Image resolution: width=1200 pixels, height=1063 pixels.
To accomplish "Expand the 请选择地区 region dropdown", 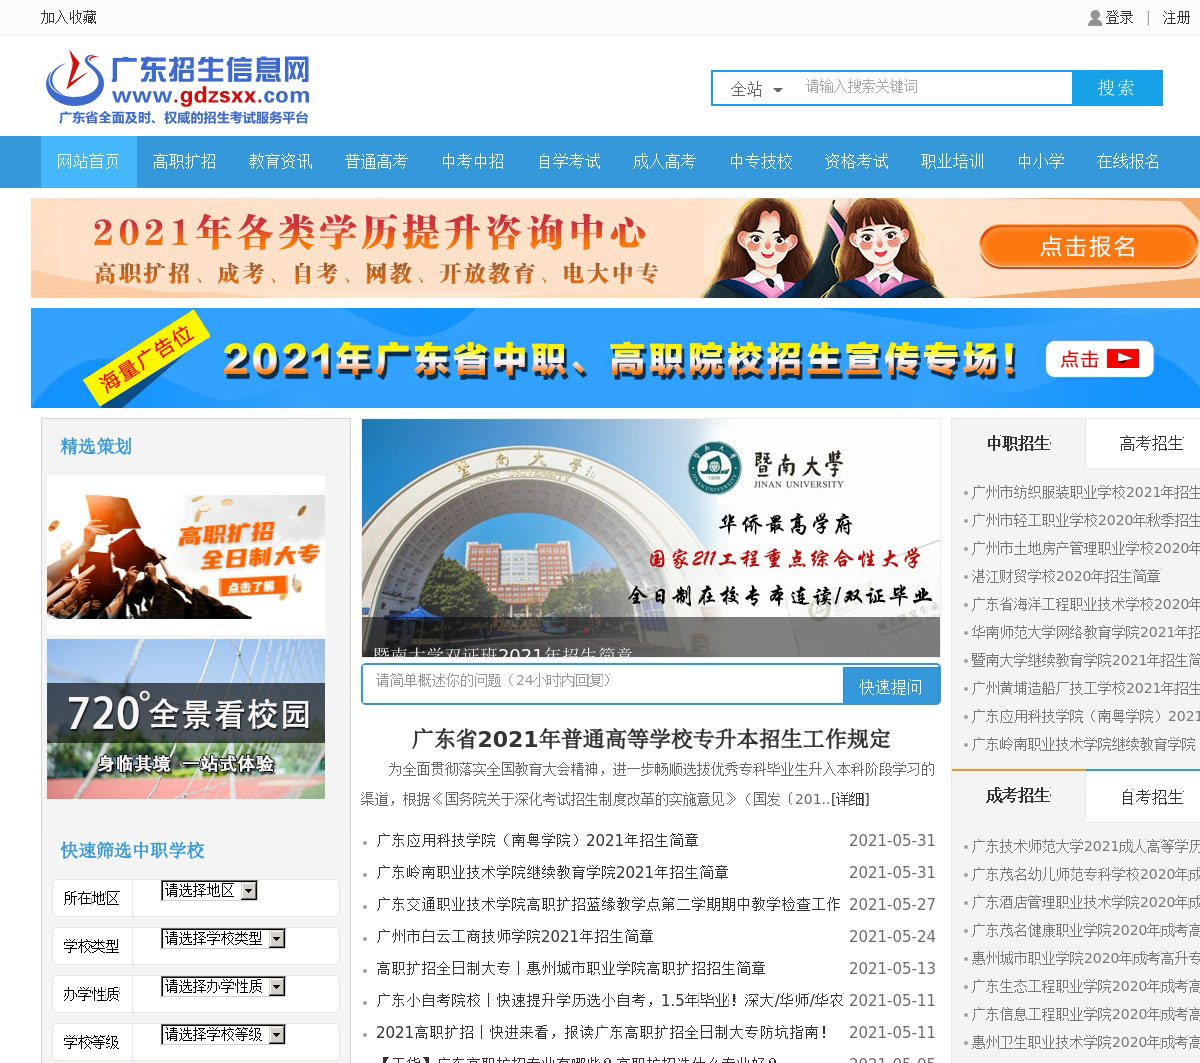I will tap(209, 890).
